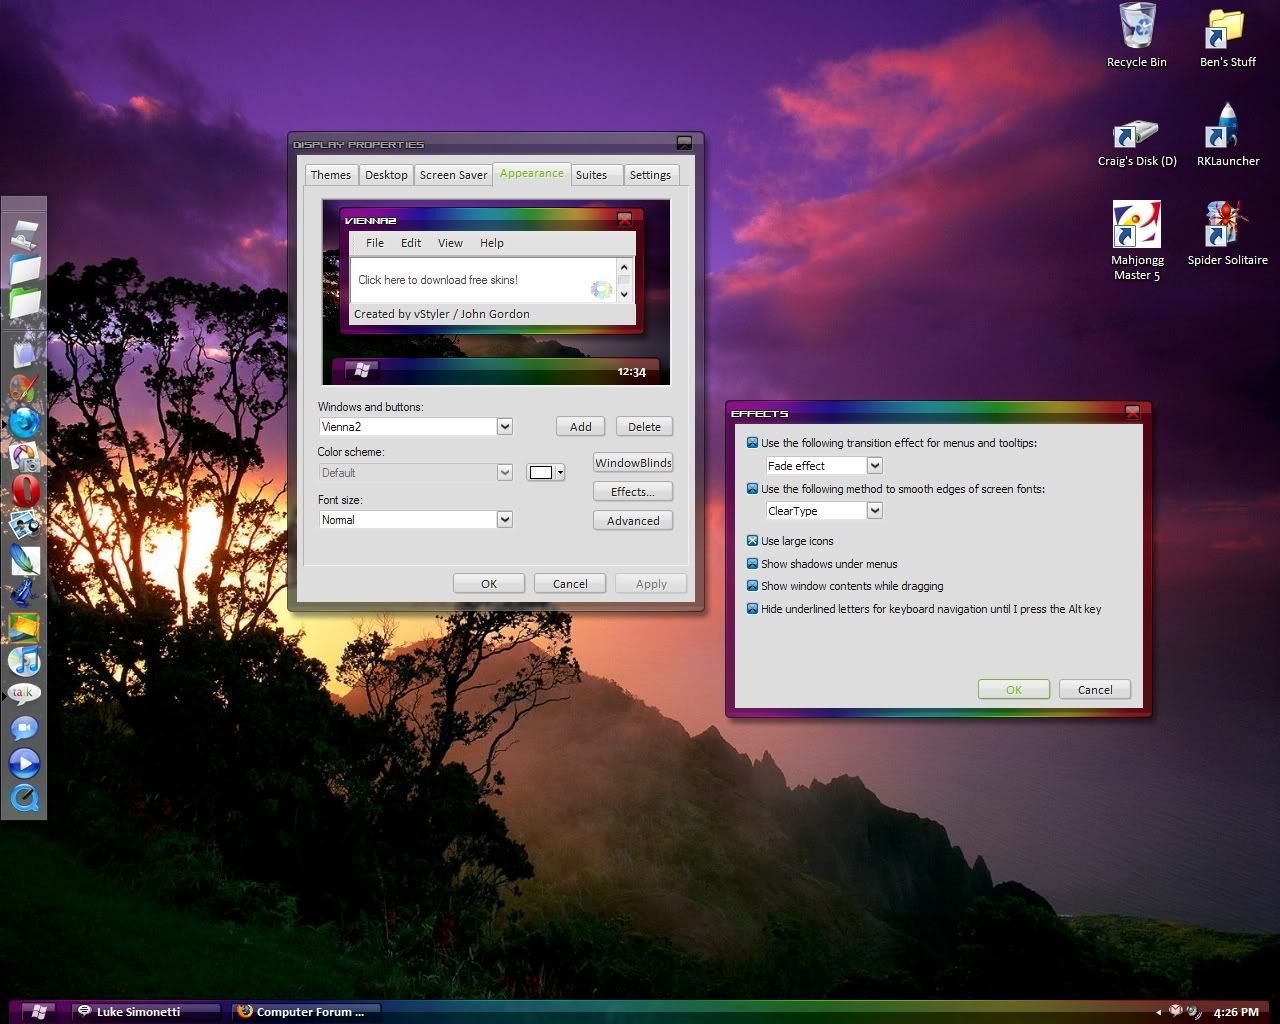This screenshot has height=1024, width=1280.
Task: Launch the blue feather app in the dock
Action: pyautogui.click(x=25, y=558)
